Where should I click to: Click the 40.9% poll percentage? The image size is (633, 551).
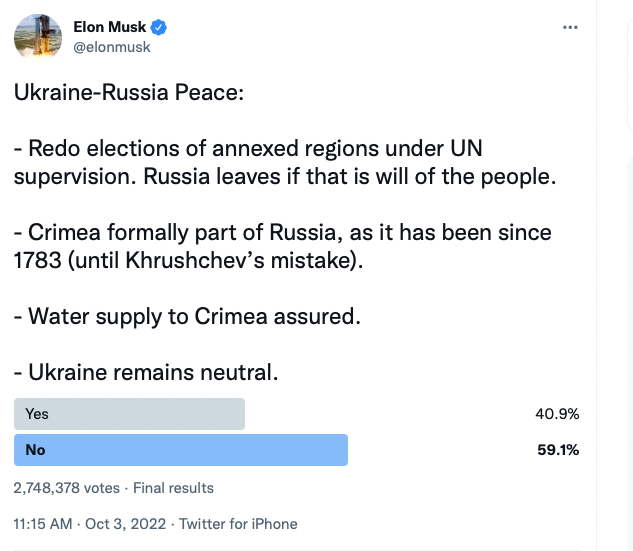[557, 414]
